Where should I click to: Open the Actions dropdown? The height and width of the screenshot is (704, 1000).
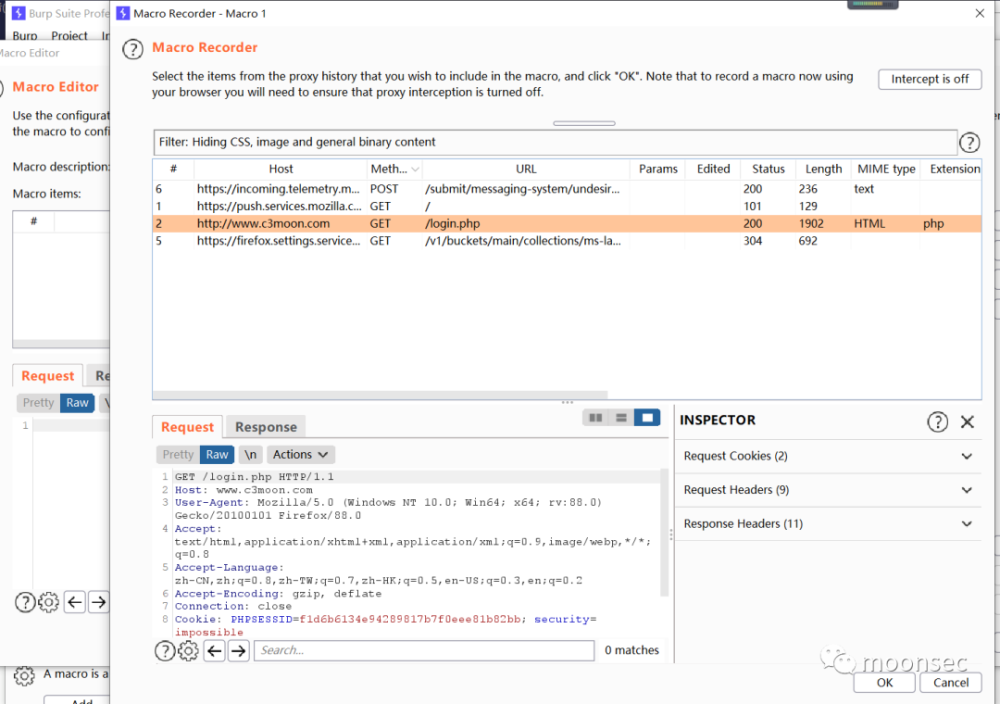300,455
